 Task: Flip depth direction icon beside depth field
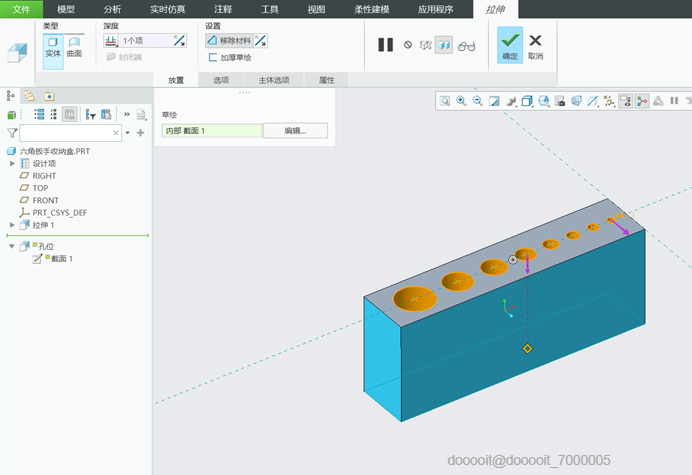(179, 41)
